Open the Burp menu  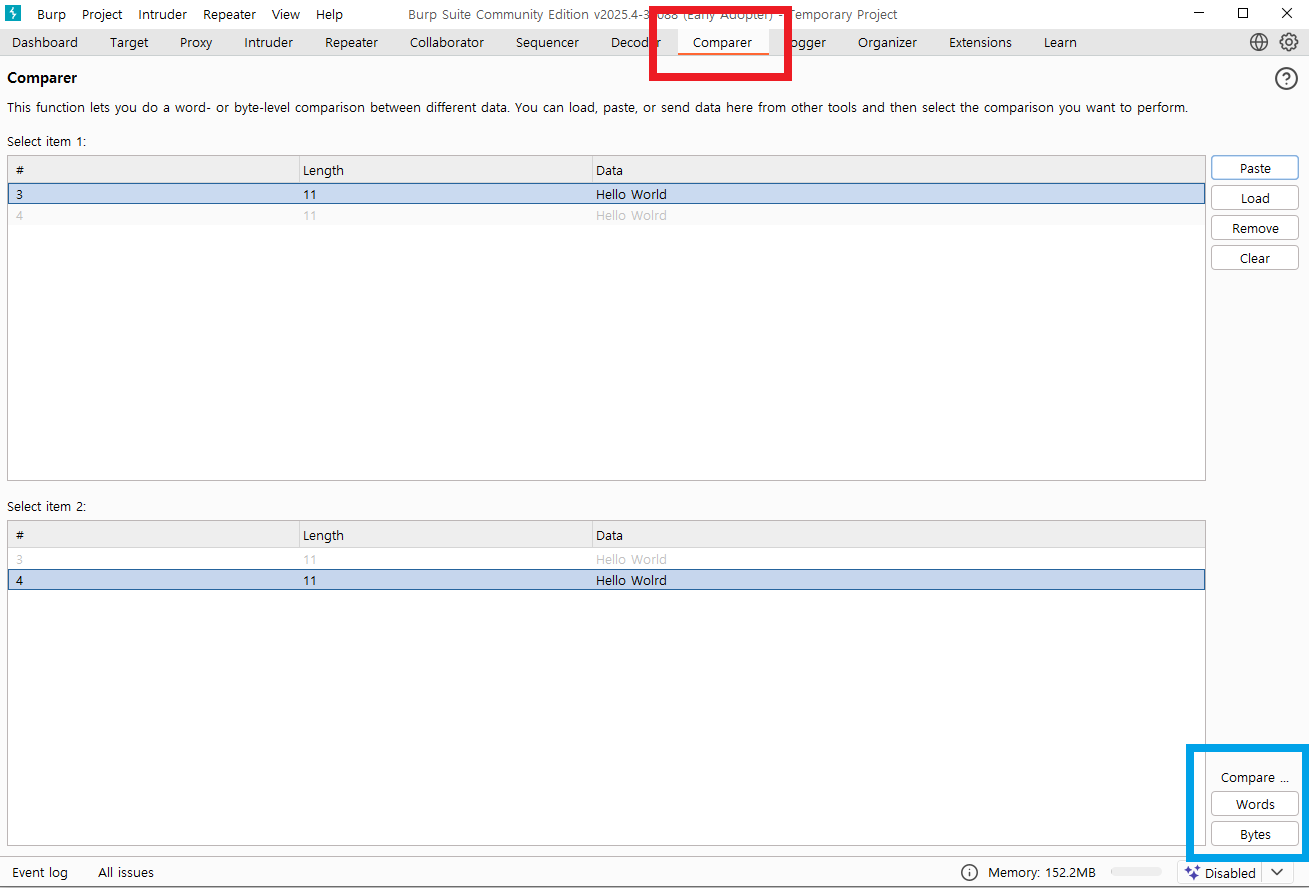(51, 14)
